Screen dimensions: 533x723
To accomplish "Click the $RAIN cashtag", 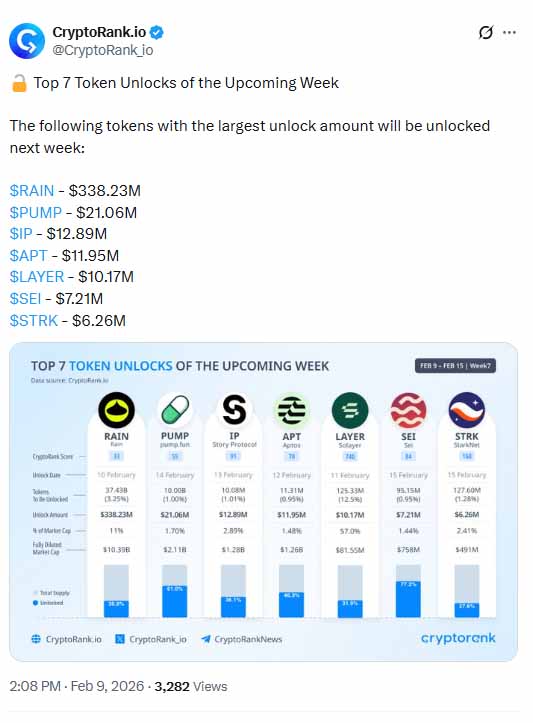I will pos(32,190).
